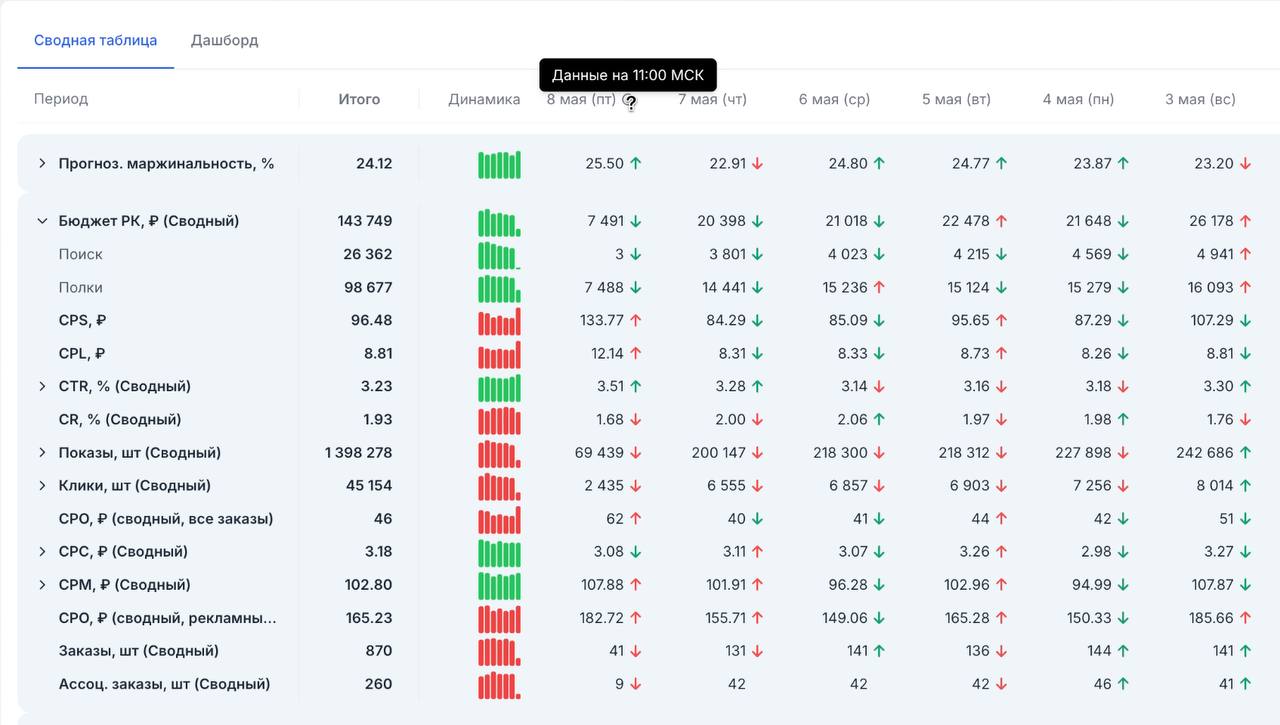Expand the CTR, % (Сводный) row

(x=42, y=386)
